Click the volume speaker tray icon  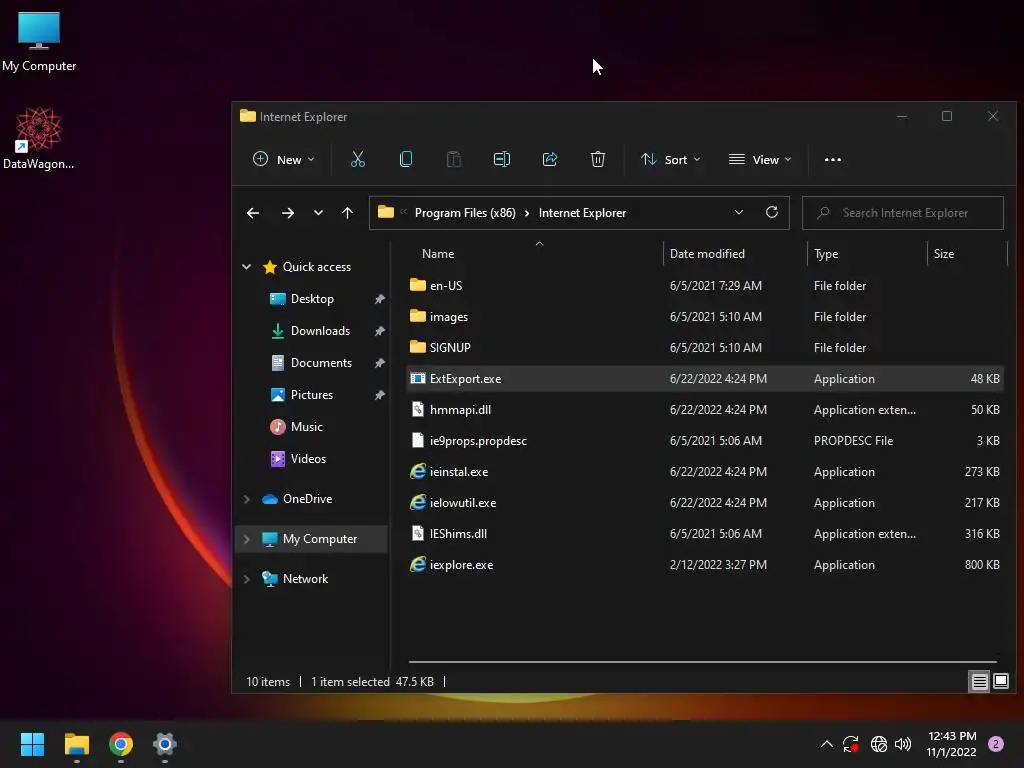903,744
